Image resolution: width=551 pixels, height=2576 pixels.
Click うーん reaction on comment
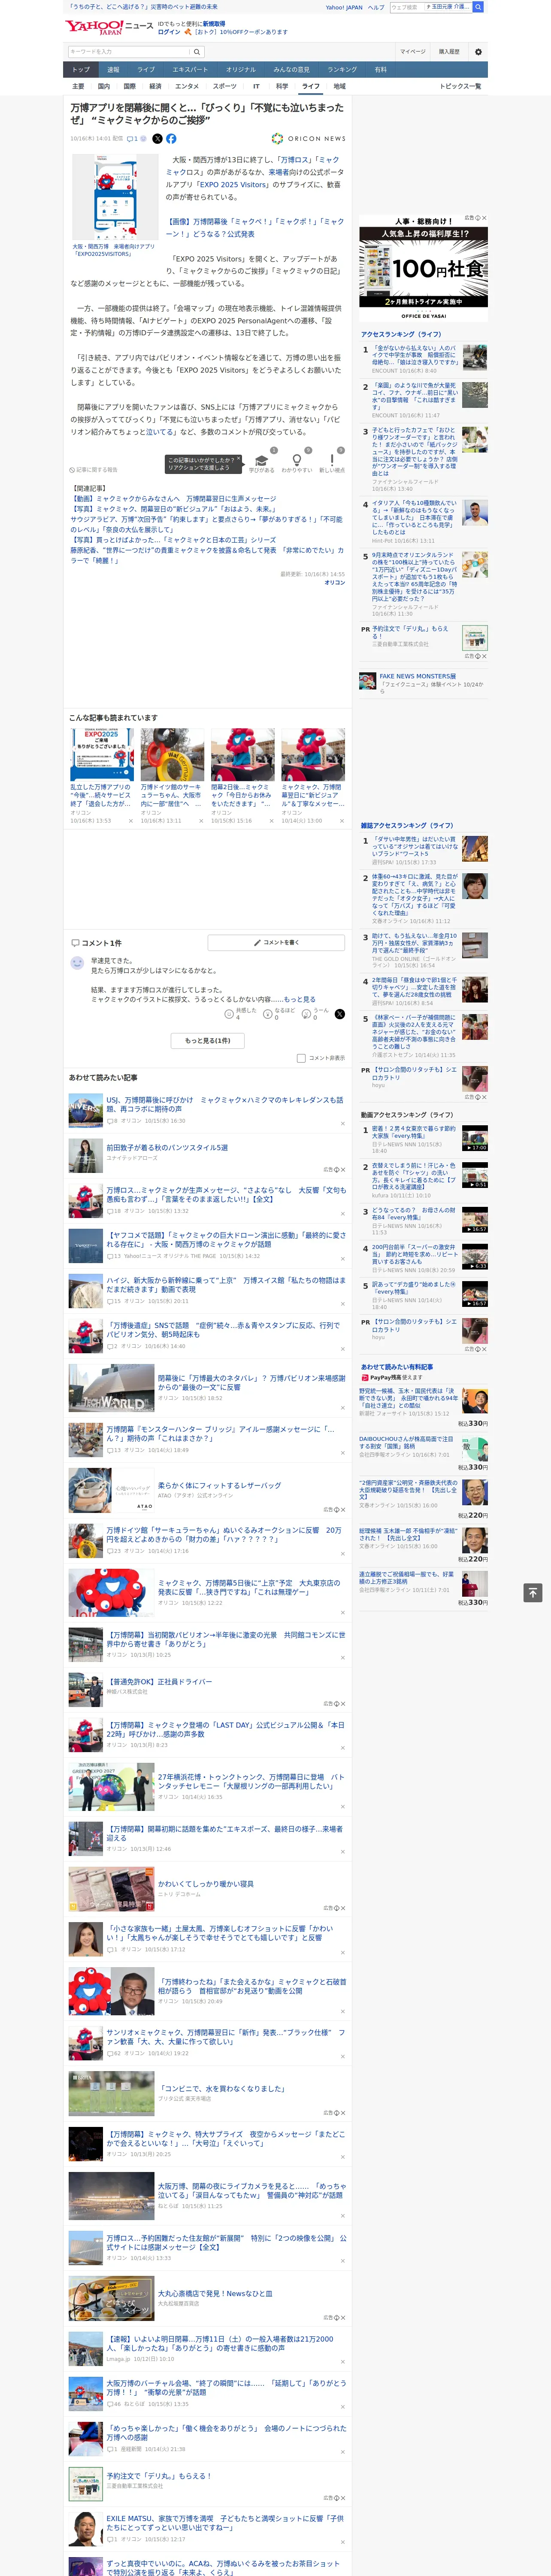point(306,1014)
